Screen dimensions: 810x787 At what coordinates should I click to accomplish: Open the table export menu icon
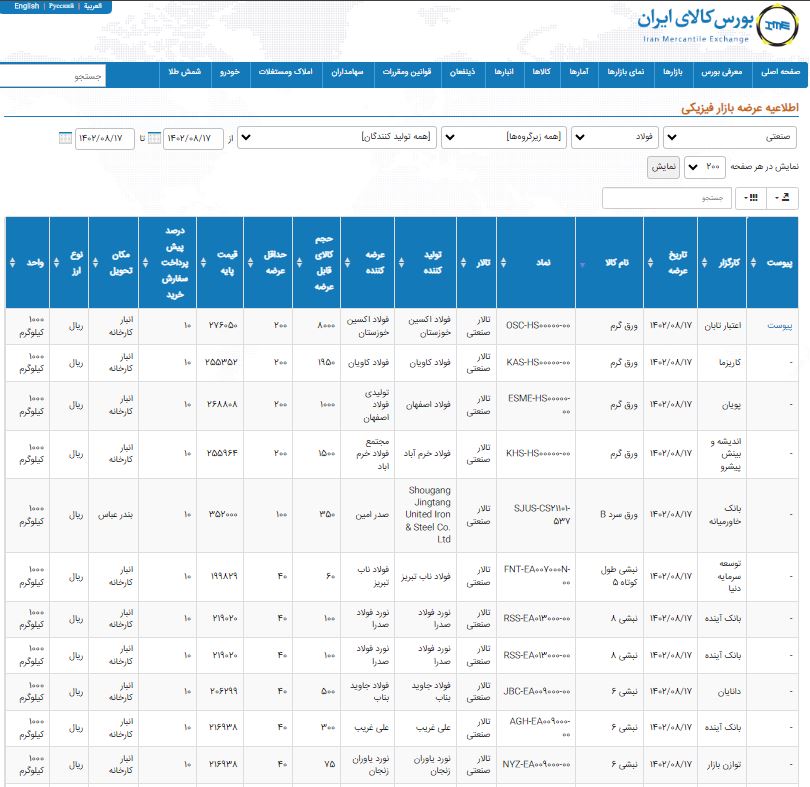pyautogui.click(x=783, y=198)
